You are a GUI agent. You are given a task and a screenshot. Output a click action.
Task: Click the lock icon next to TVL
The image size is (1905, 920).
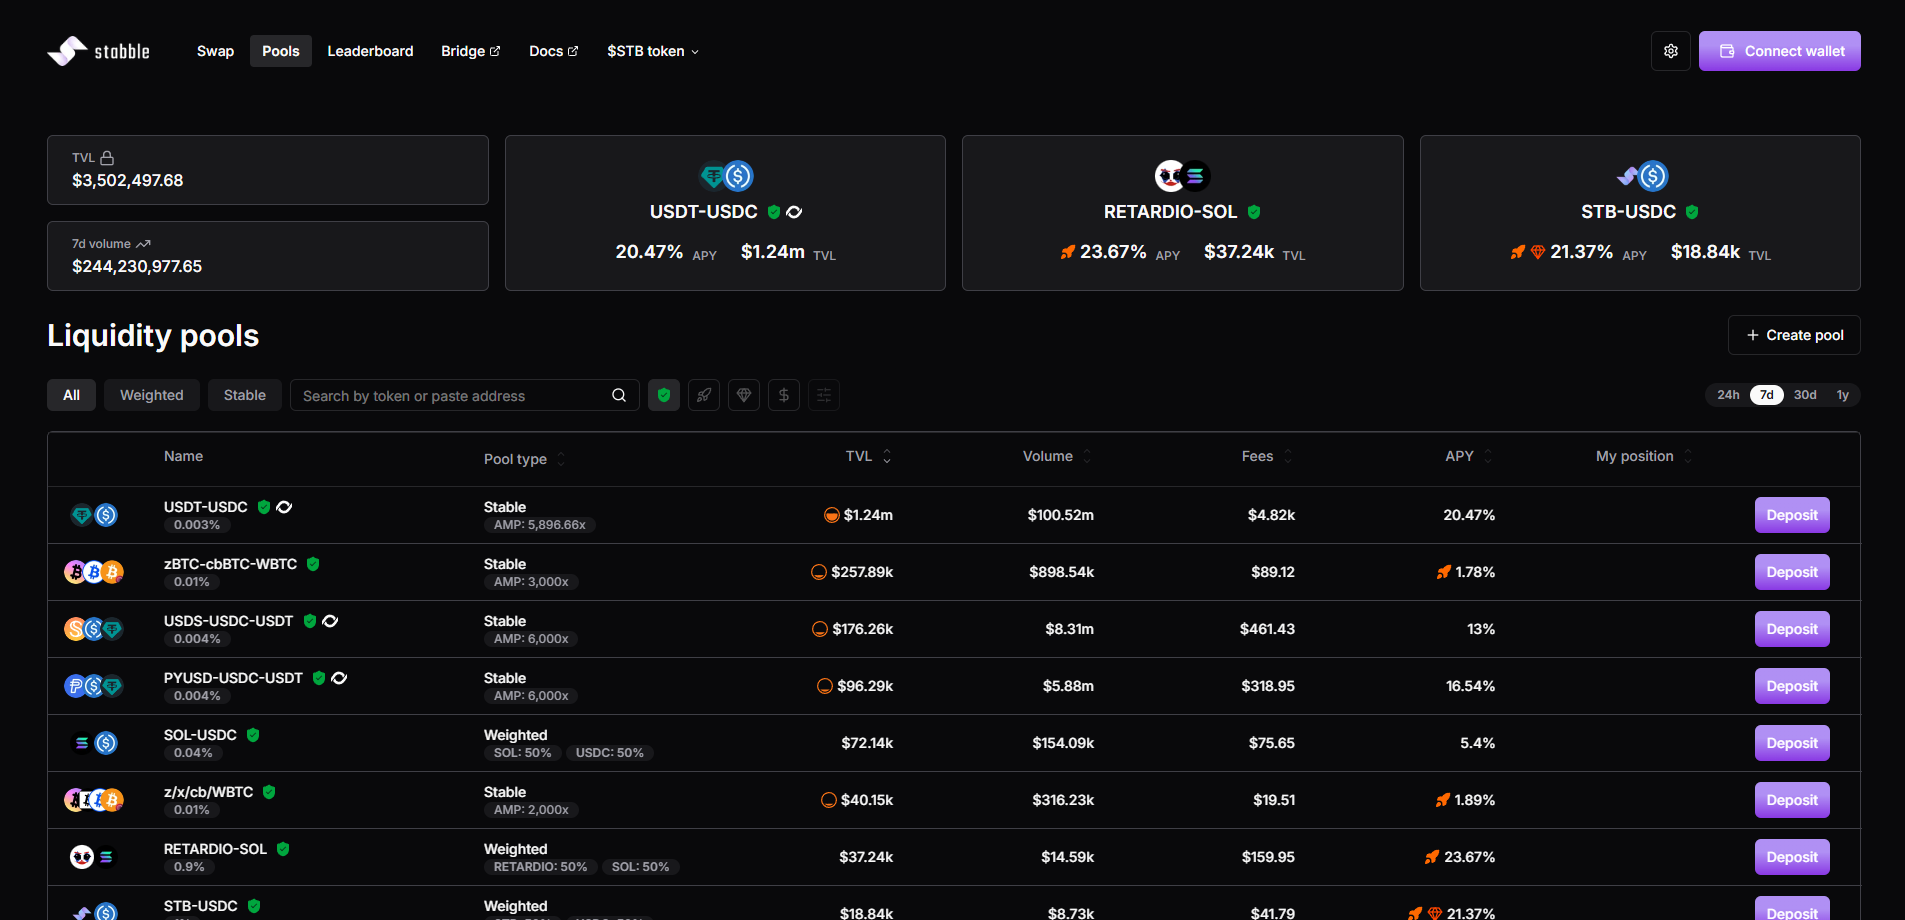tap(107, 158)
